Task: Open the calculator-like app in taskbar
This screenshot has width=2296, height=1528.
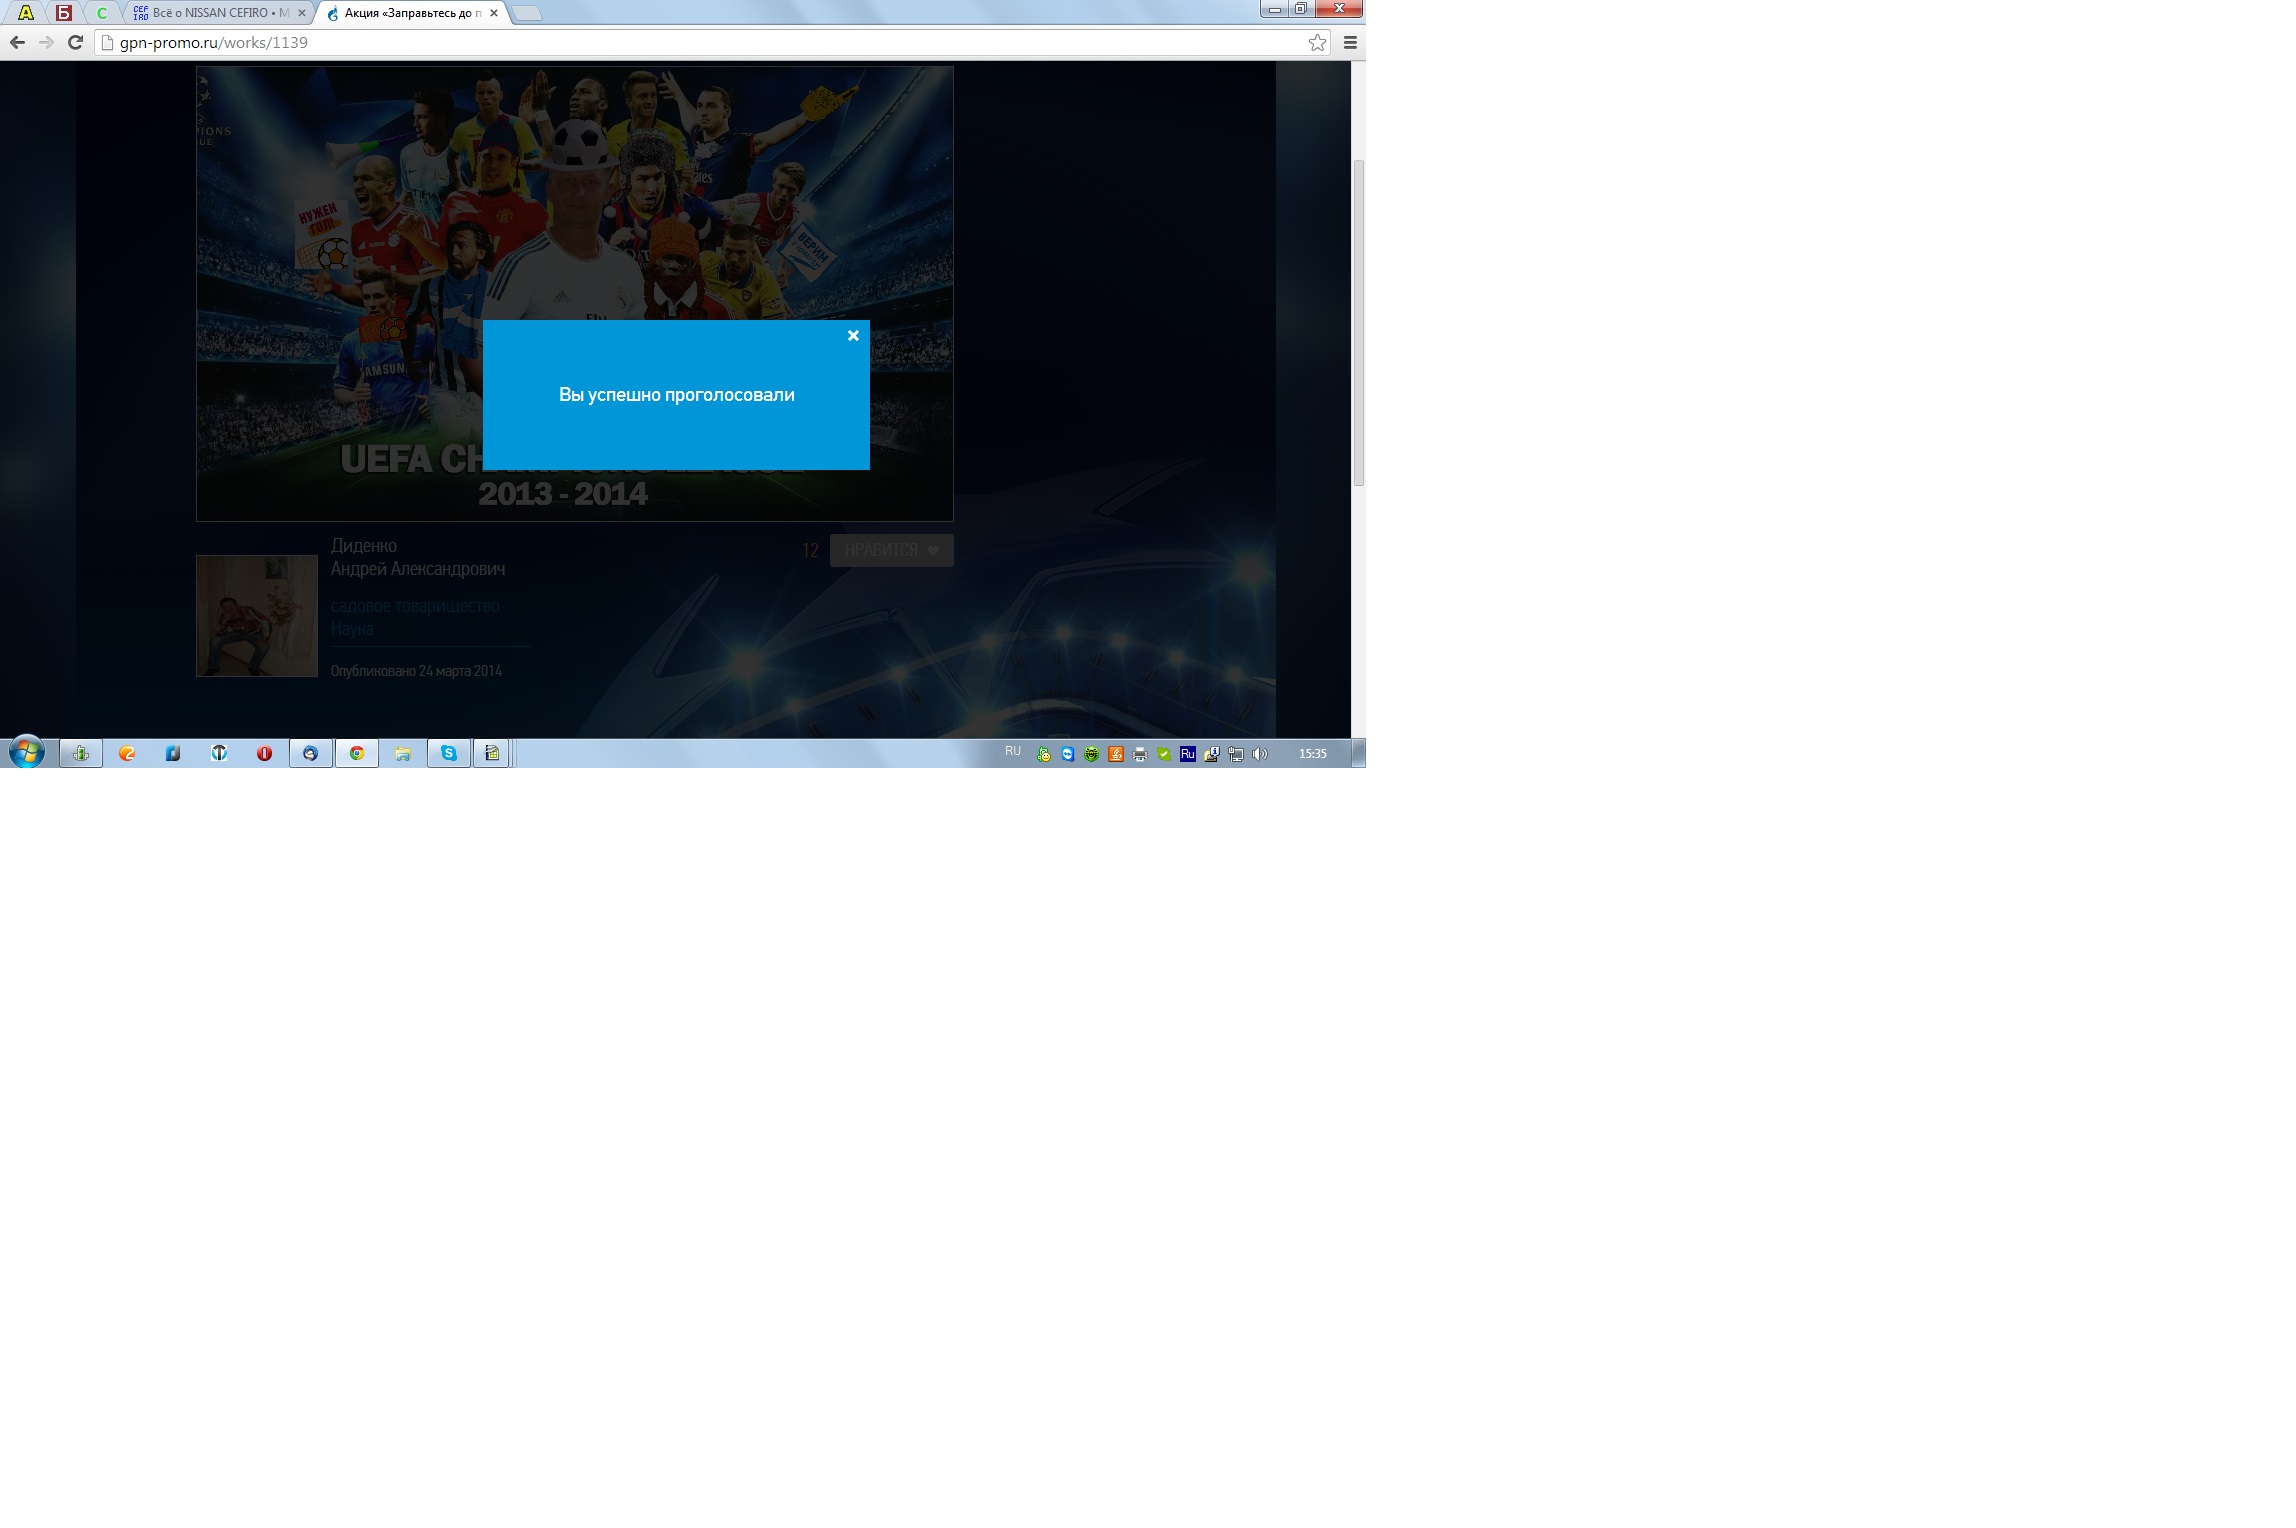Action: 491,753
